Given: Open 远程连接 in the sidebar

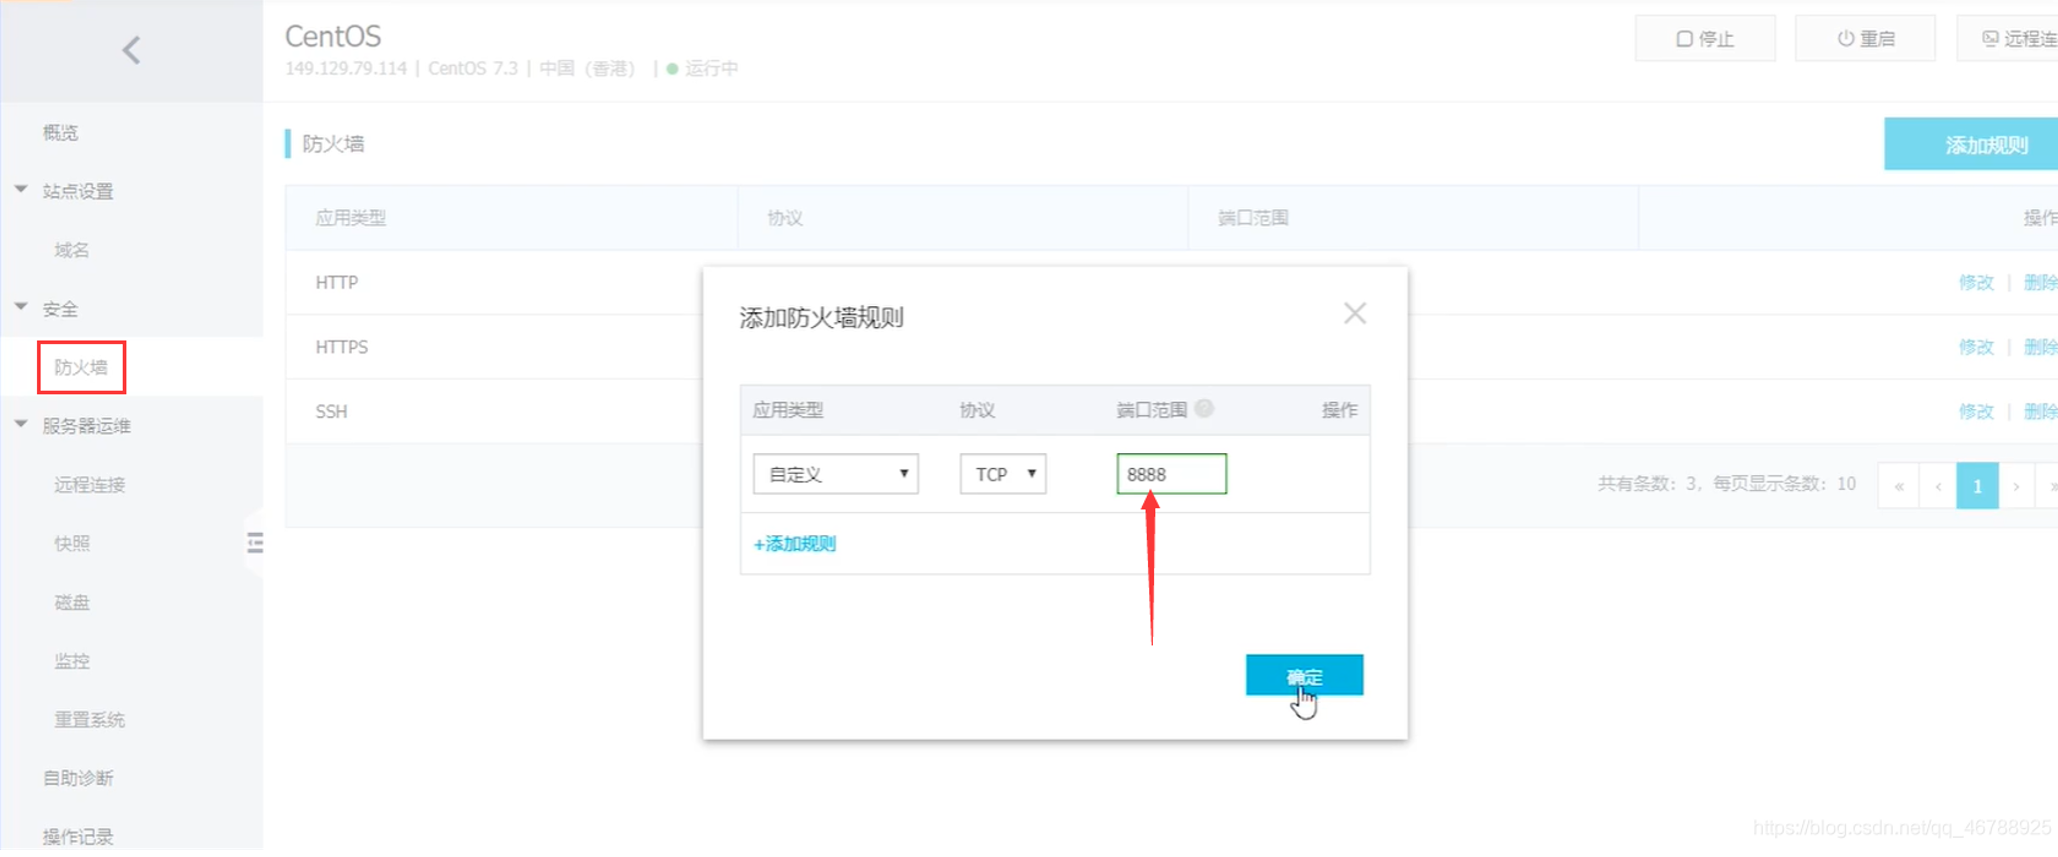Looking at the screenshot, I should (90, 485).
